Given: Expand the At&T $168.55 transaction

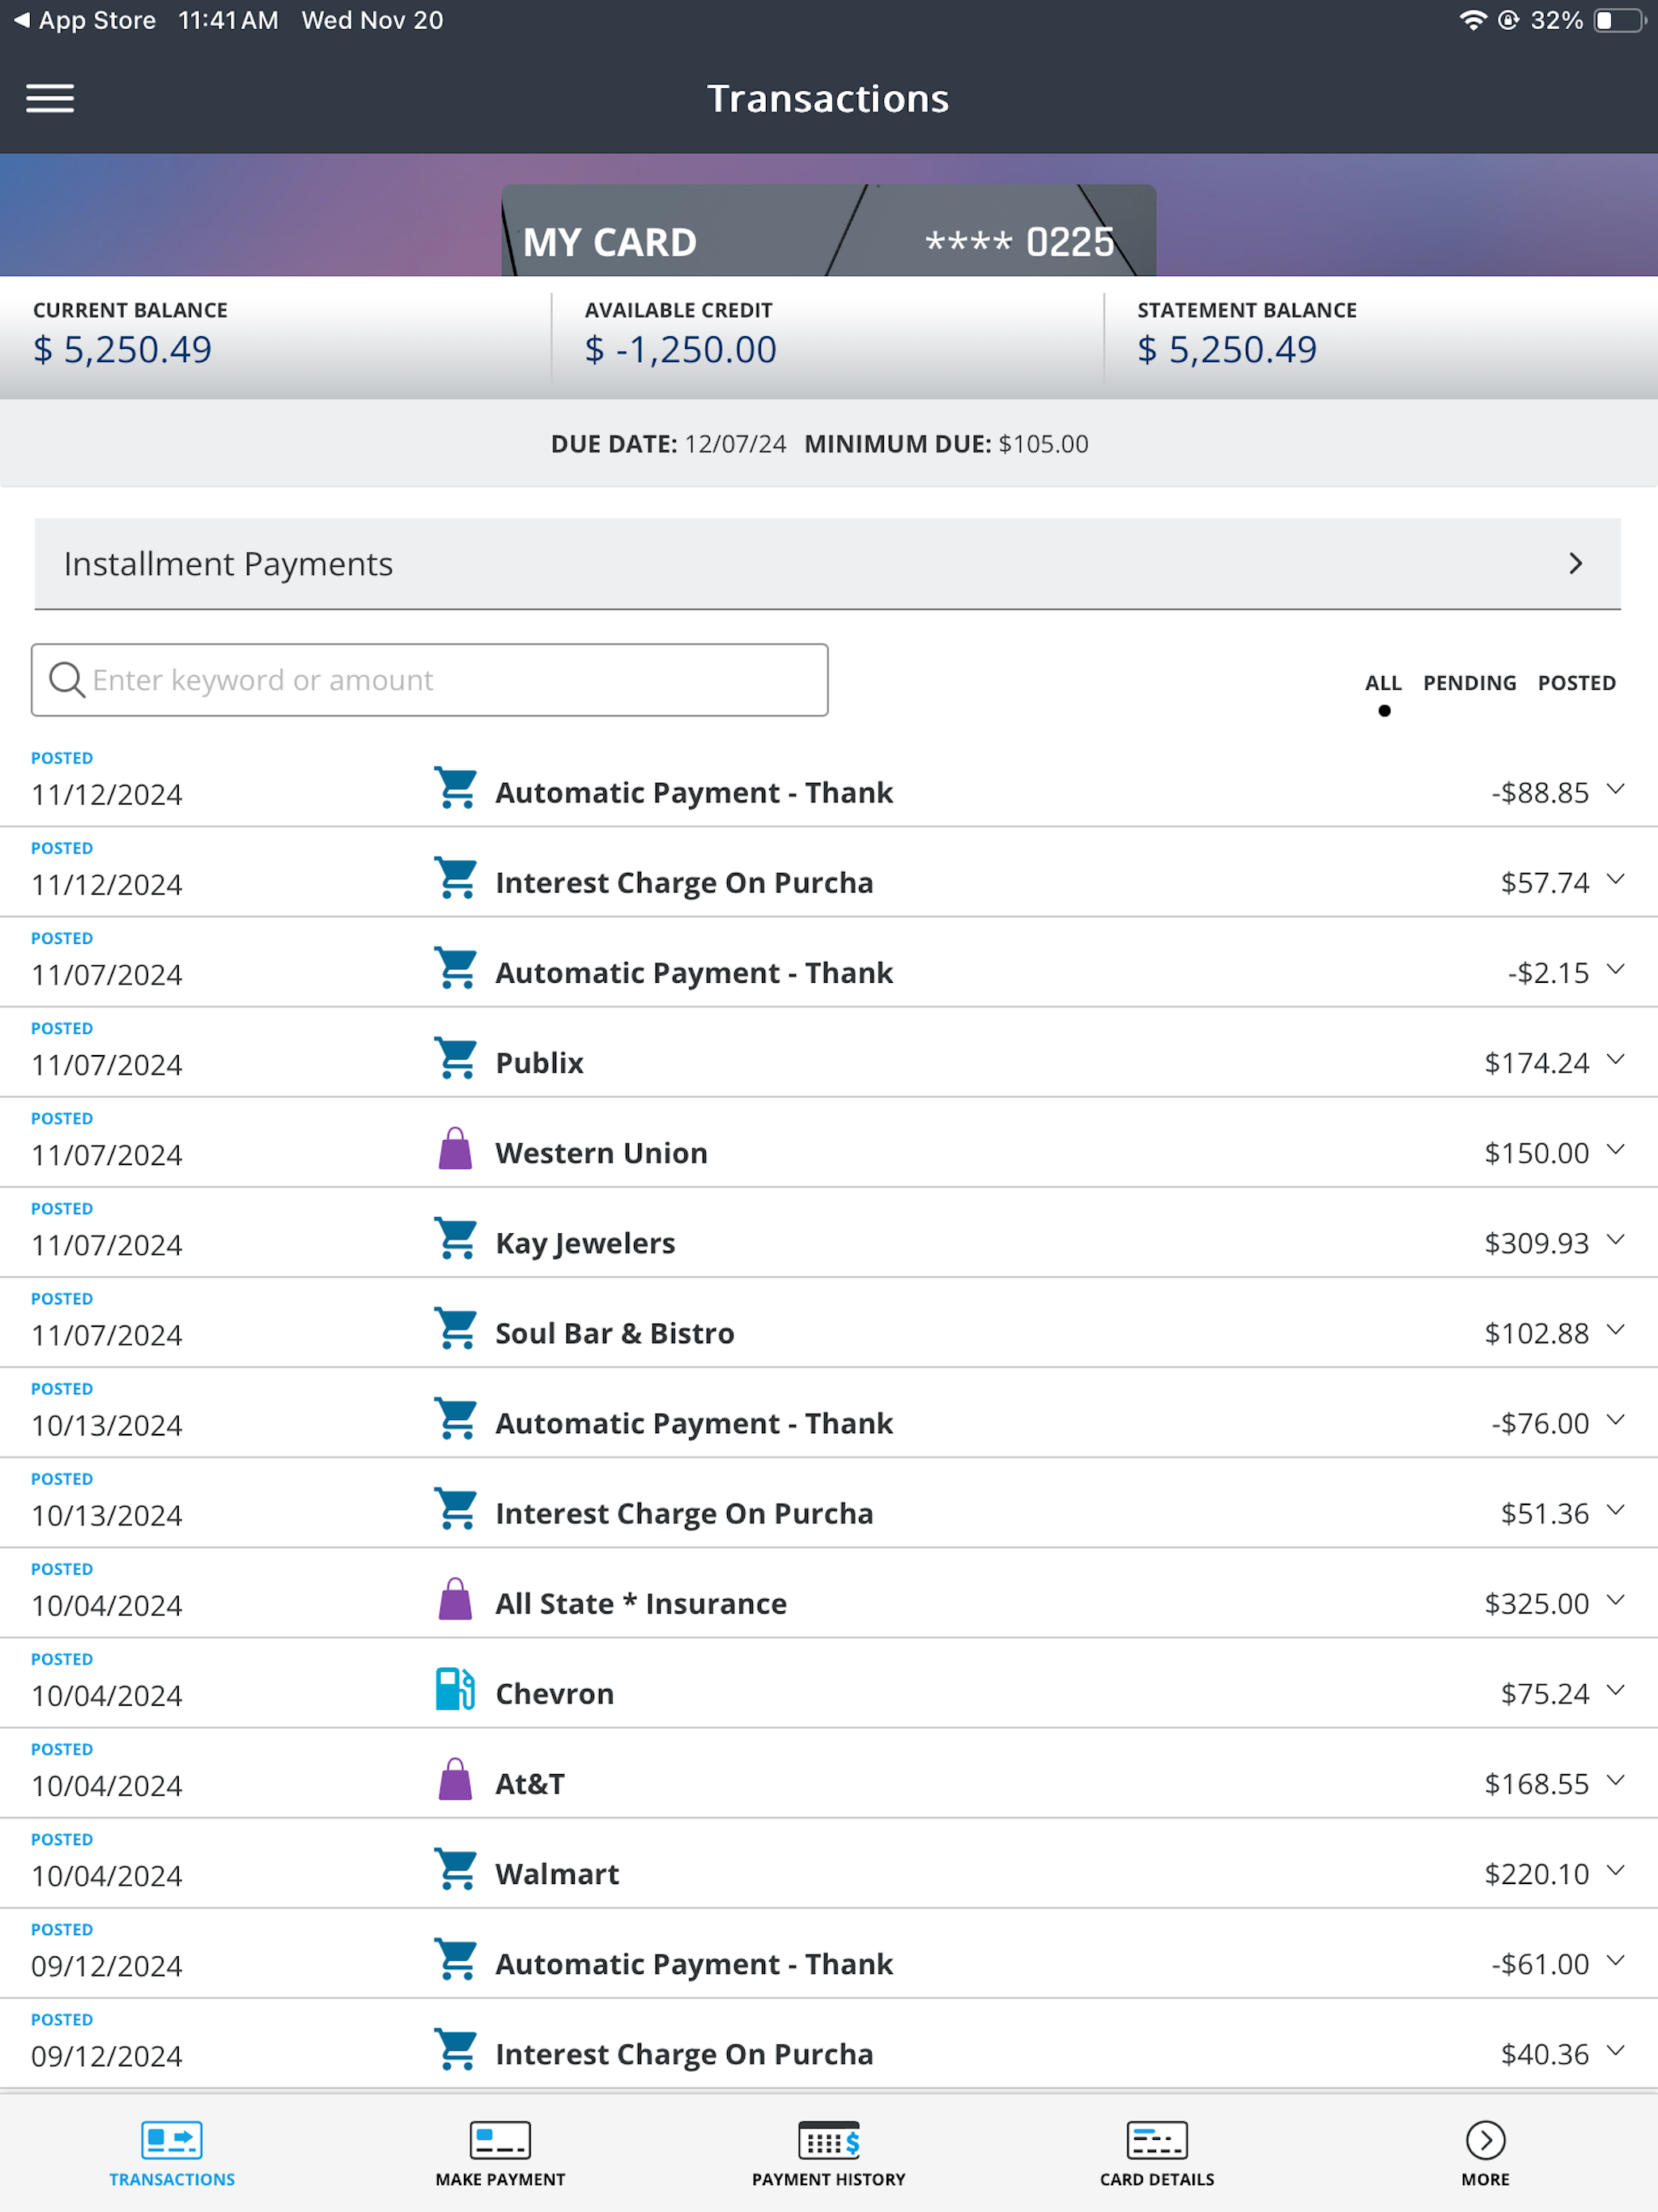Looking at the screenshot, I should 1616,1780.
